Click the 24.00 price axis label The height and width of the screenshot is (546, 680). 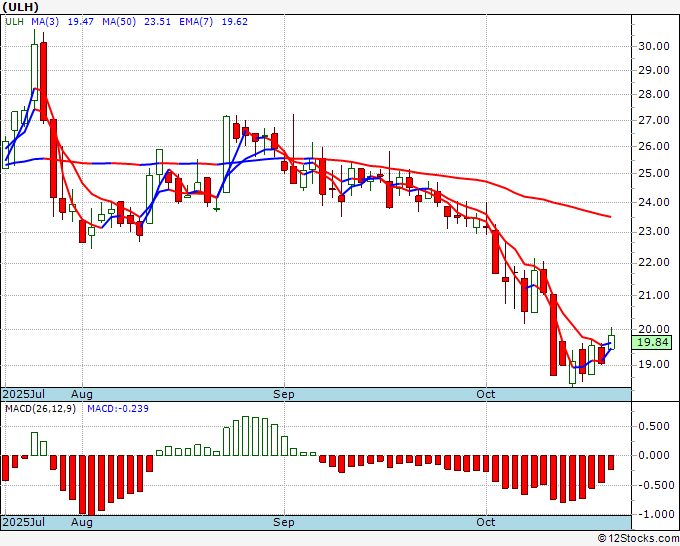pos(654,202)
